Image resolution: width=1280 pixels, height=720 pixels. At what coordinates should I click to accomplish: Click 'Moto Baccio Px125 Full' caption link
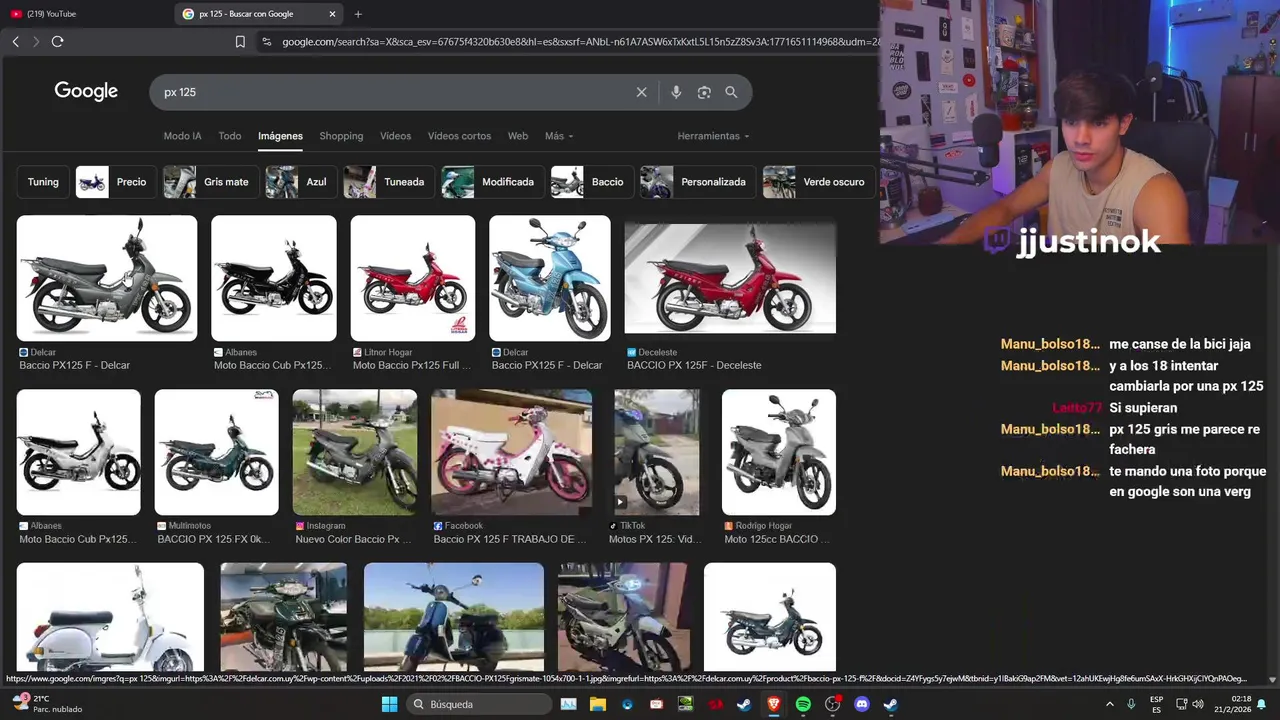[x=411, y=365]
